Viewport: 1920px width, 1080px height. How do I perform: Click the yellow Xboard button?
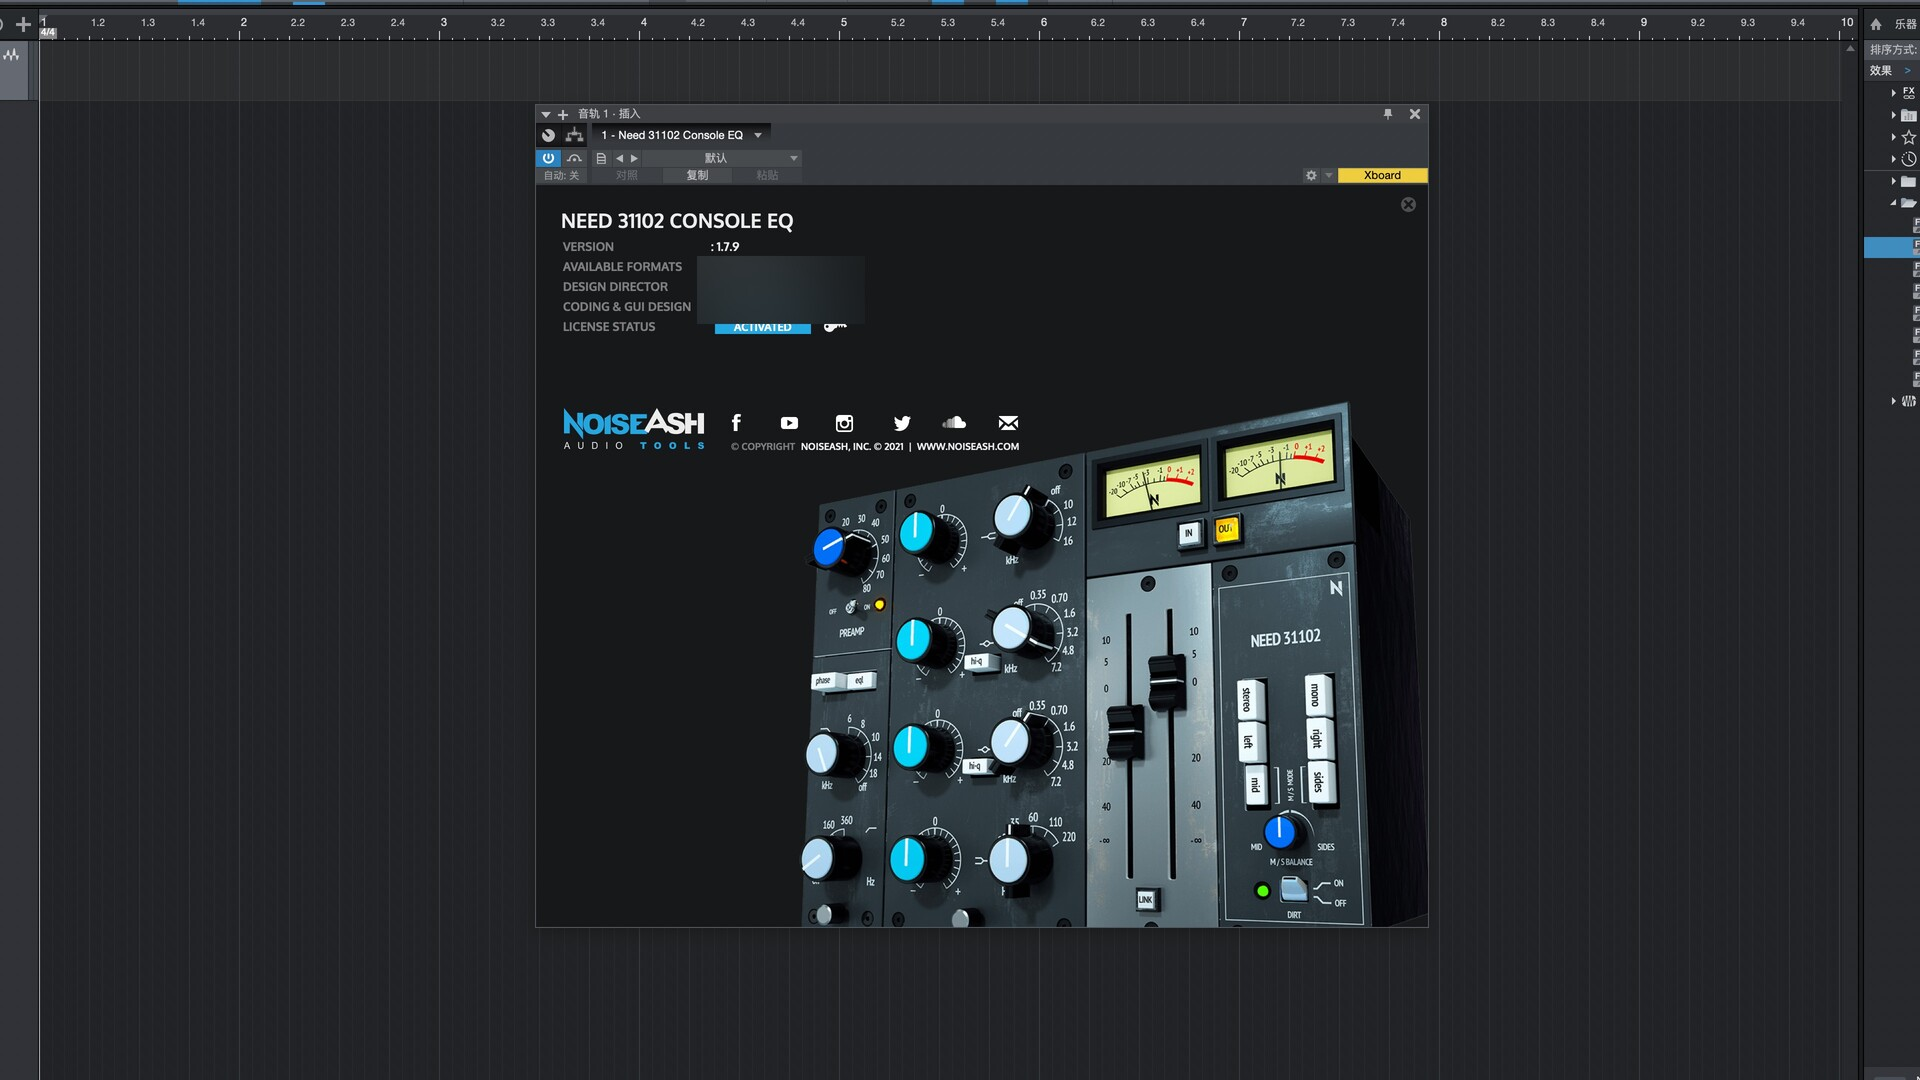(x=1382, y=175)
